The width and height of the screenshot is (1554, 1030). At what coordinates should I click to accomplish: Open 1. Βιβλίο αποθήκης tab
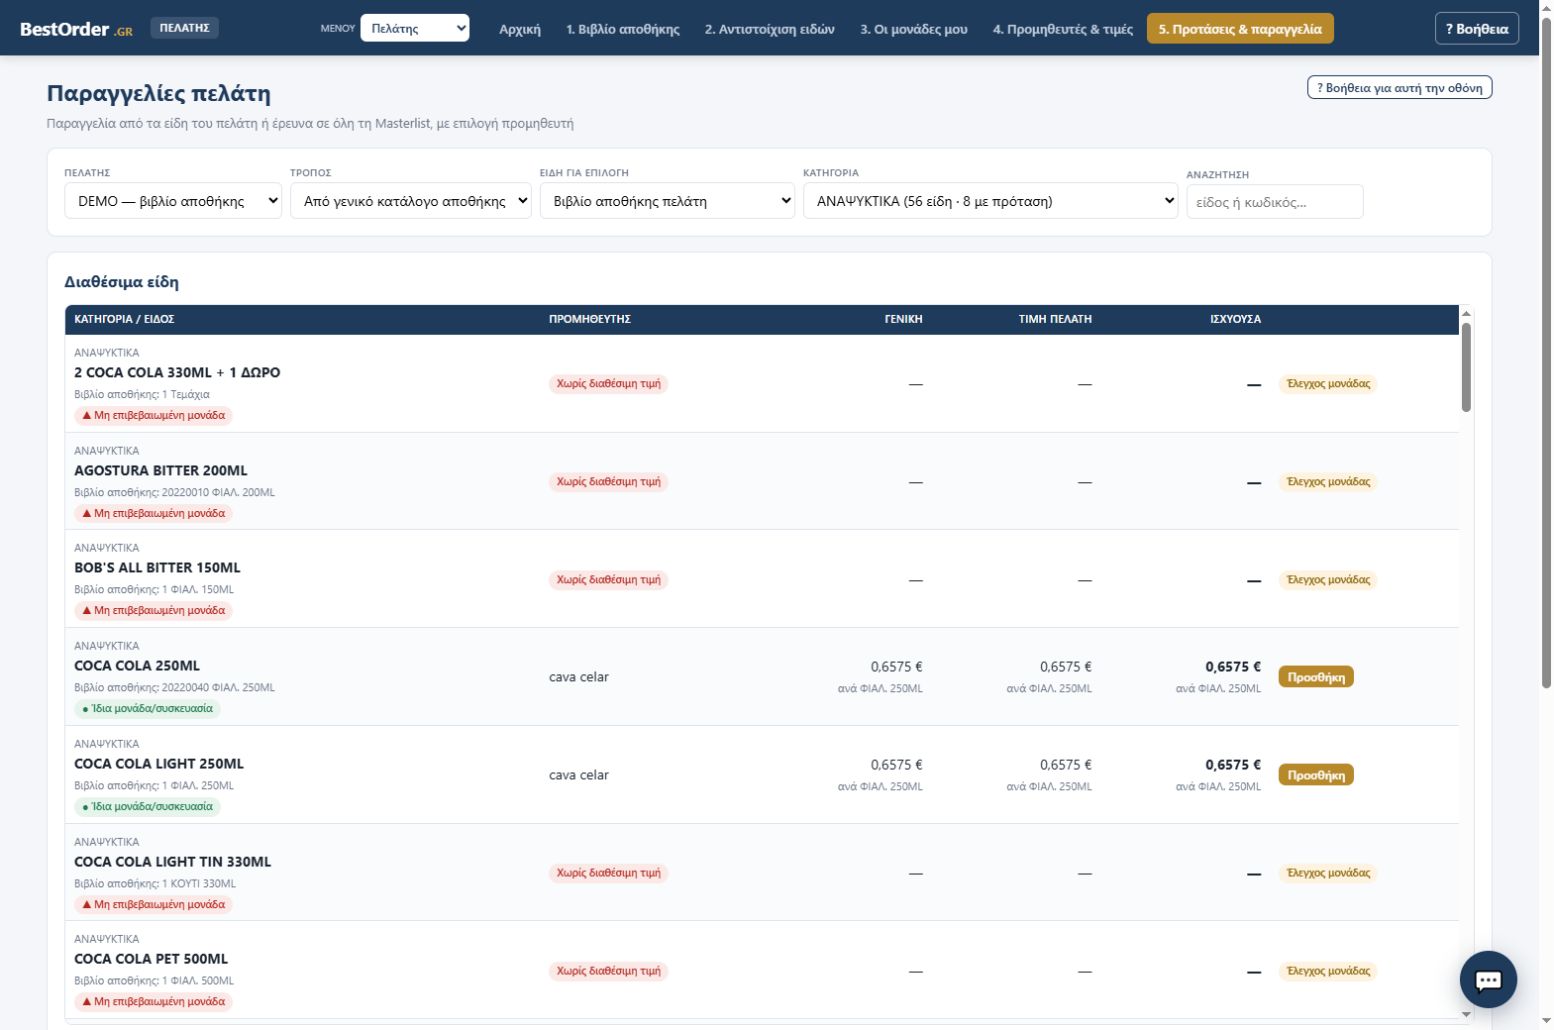pos(623,29)
